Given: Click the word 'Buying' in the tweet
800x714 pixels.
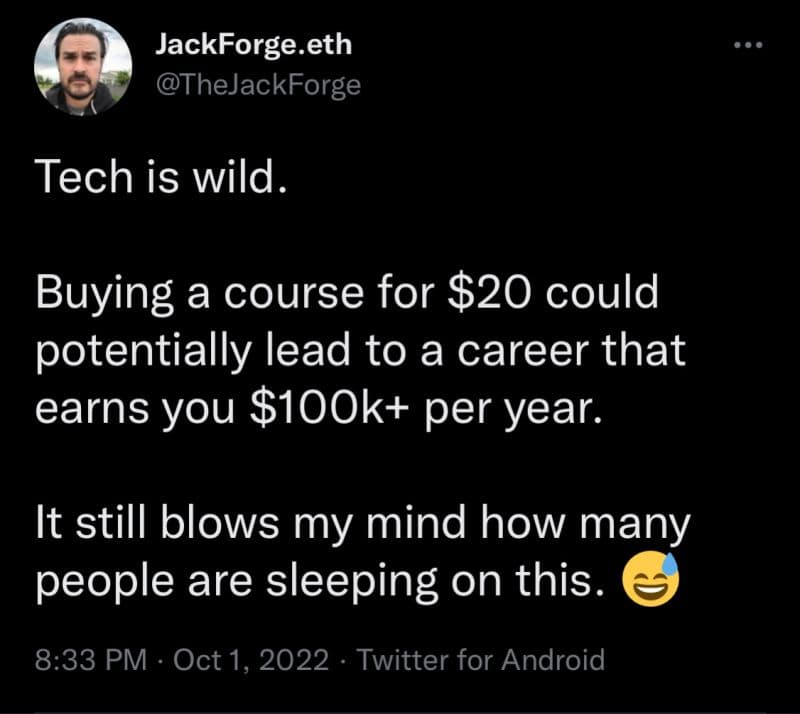Looking at the screenshot, I should 105,295.
